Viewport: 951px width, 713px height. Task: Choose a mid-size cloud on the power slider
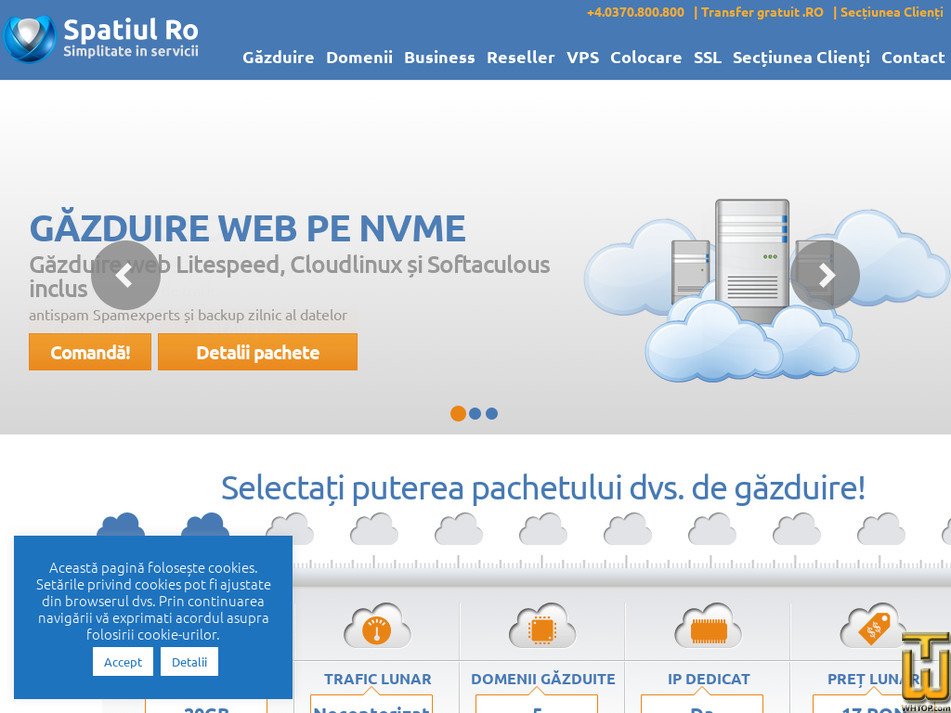[542, 530]
